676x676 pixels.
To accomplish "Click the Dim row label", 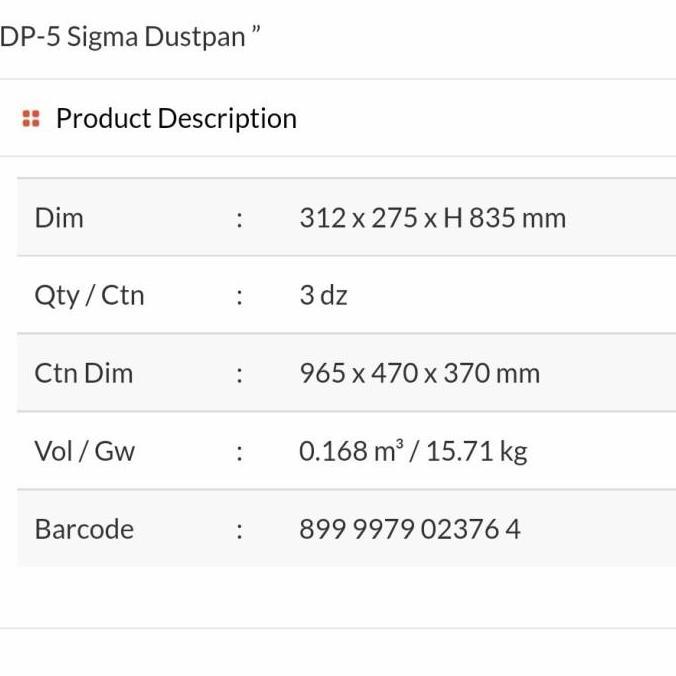I will tap(59, 218).
